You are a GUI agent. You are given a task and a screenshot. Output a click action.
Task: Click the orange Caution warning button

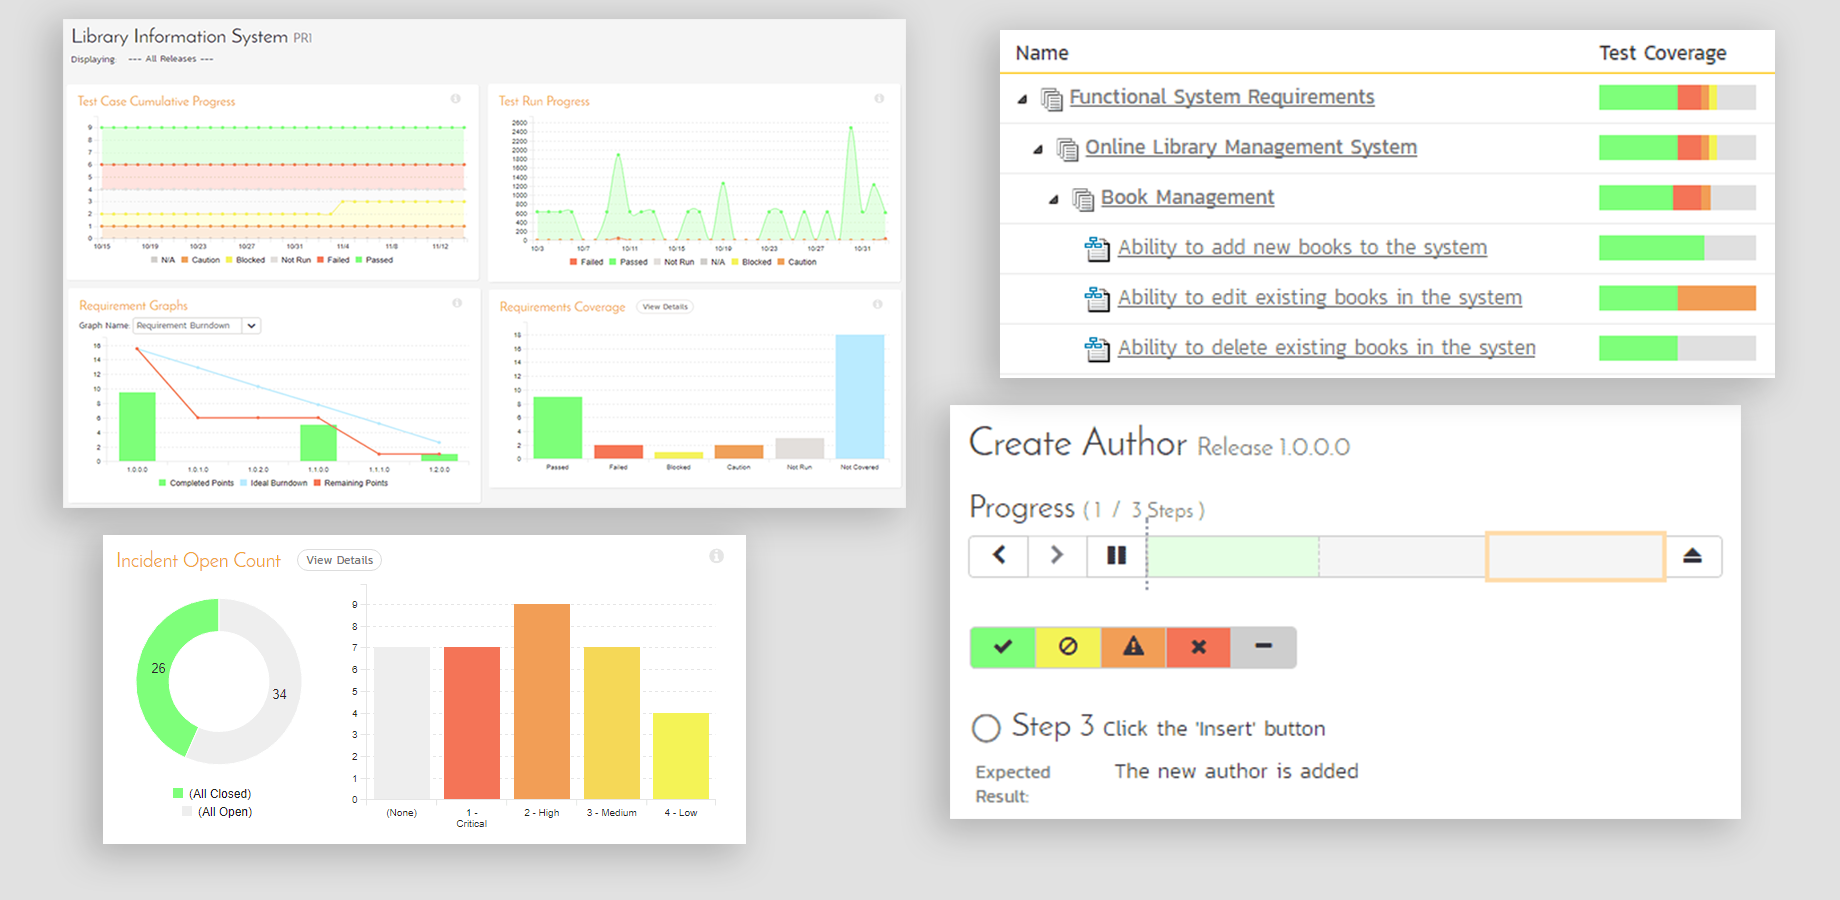1133,647
